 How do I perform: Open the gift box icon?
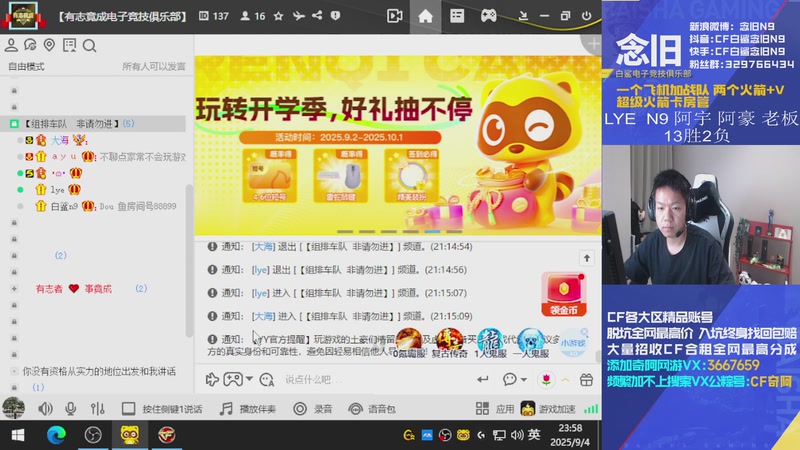[586, 379]
